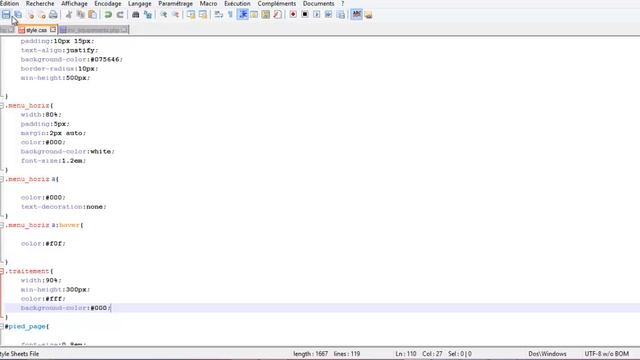Toggle the function list icon
Image resolution: width=640 pixels, height=360 pixels.
coord(278,15)
